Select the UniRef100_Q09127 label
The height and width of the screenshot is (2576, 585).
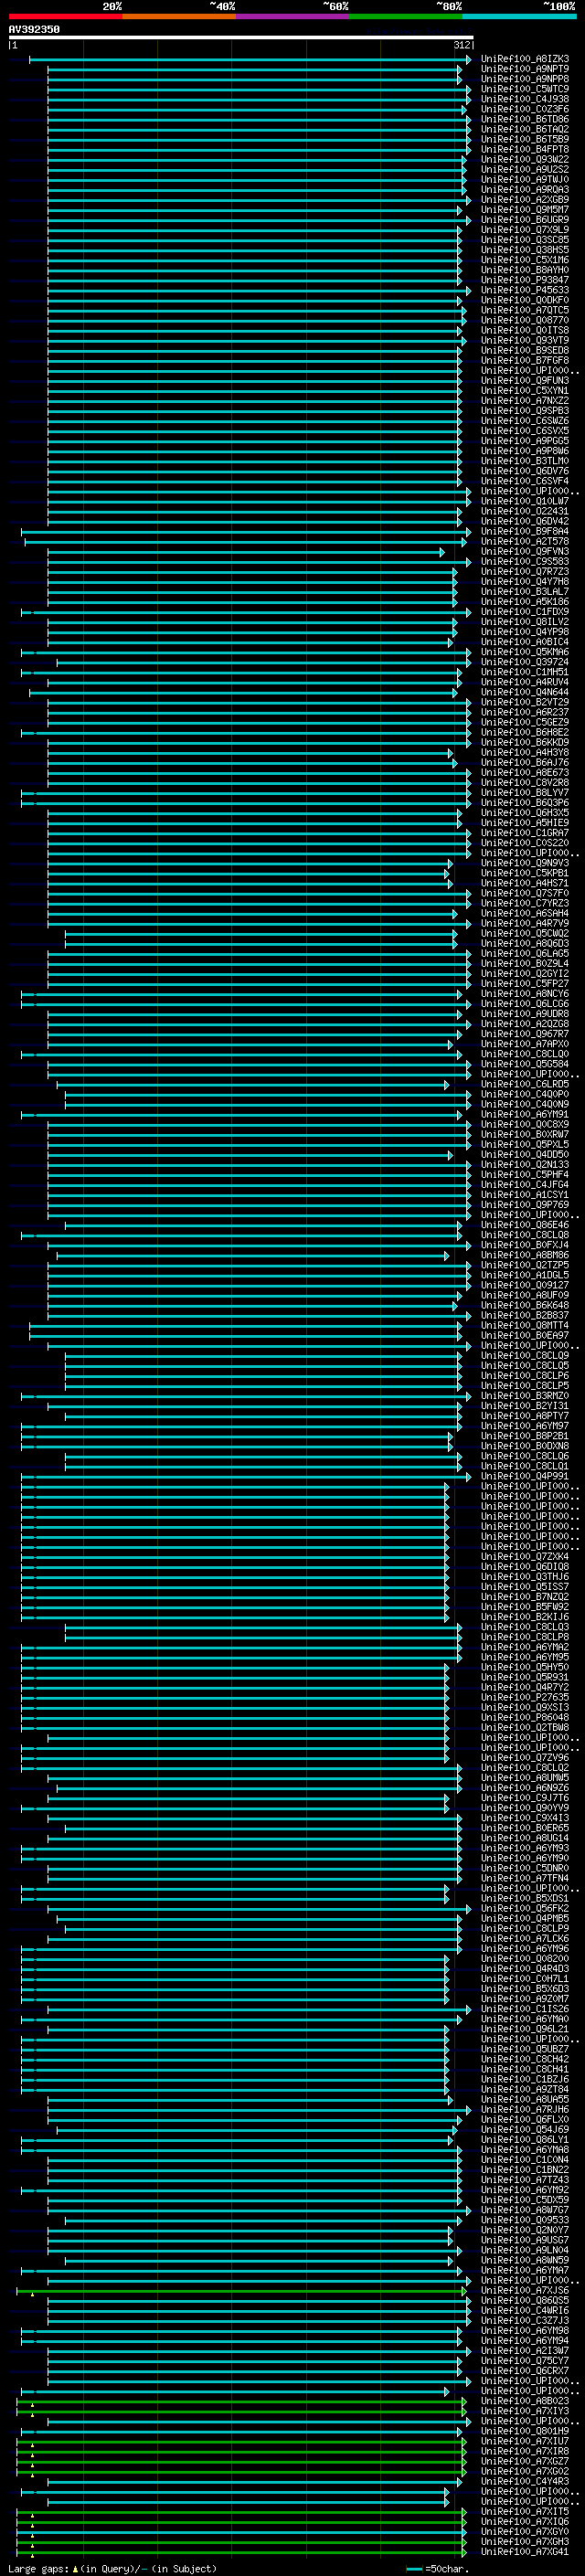[525, 1285]
